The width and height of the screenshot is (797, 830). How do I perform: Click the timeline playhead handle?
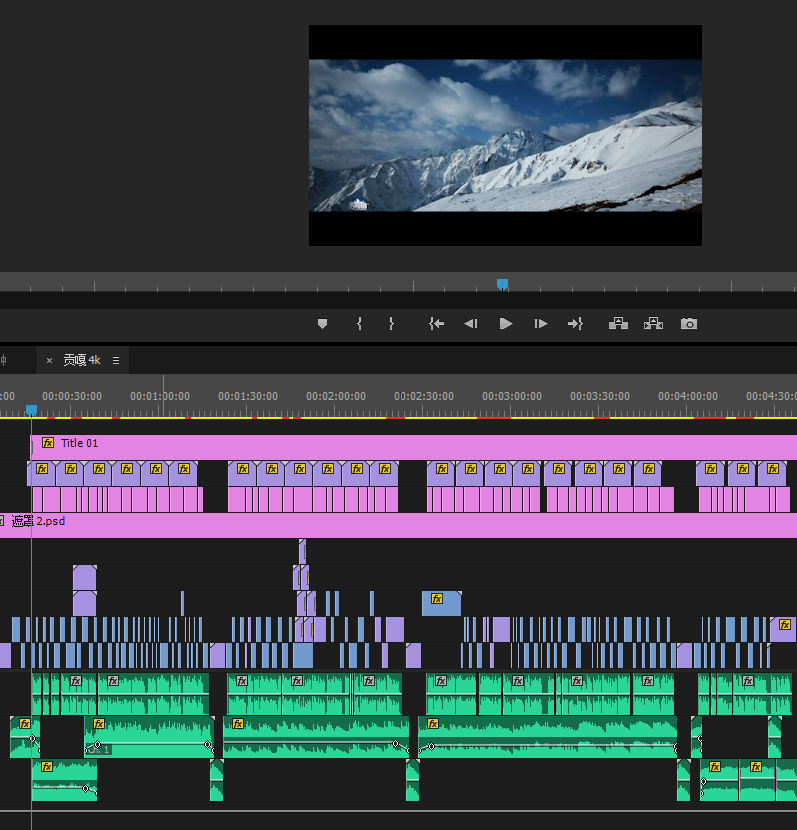31,410
